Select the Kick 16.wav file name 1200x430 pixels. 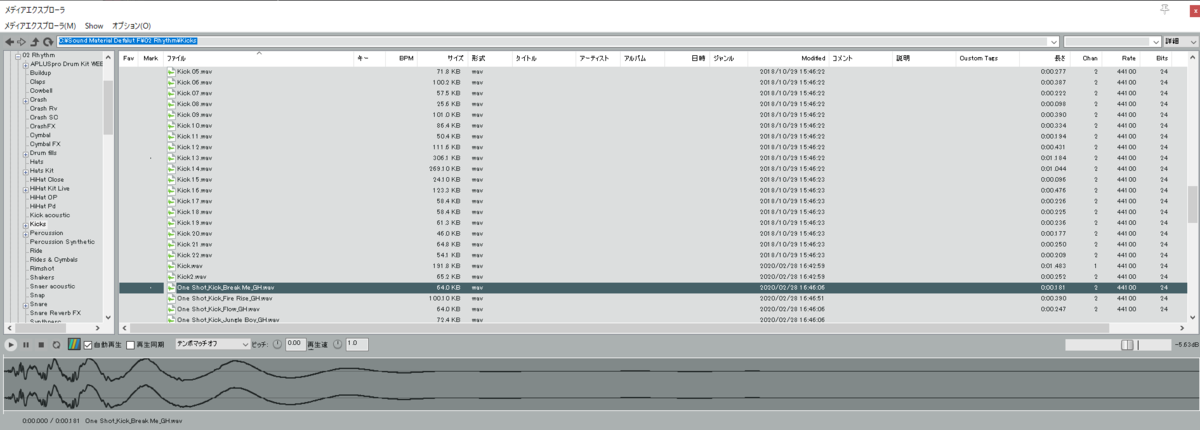[x=194, y=190]
